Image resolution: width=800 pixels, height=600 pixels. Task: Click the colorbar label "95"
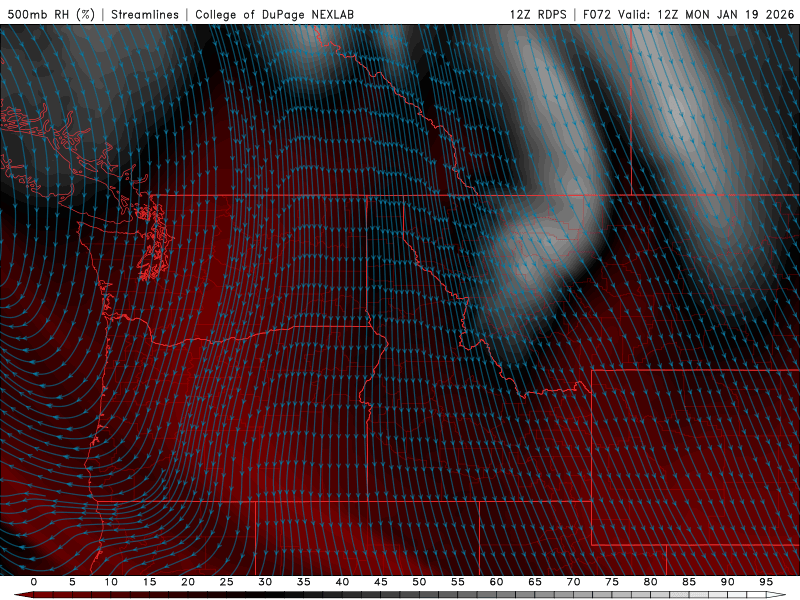766,582
